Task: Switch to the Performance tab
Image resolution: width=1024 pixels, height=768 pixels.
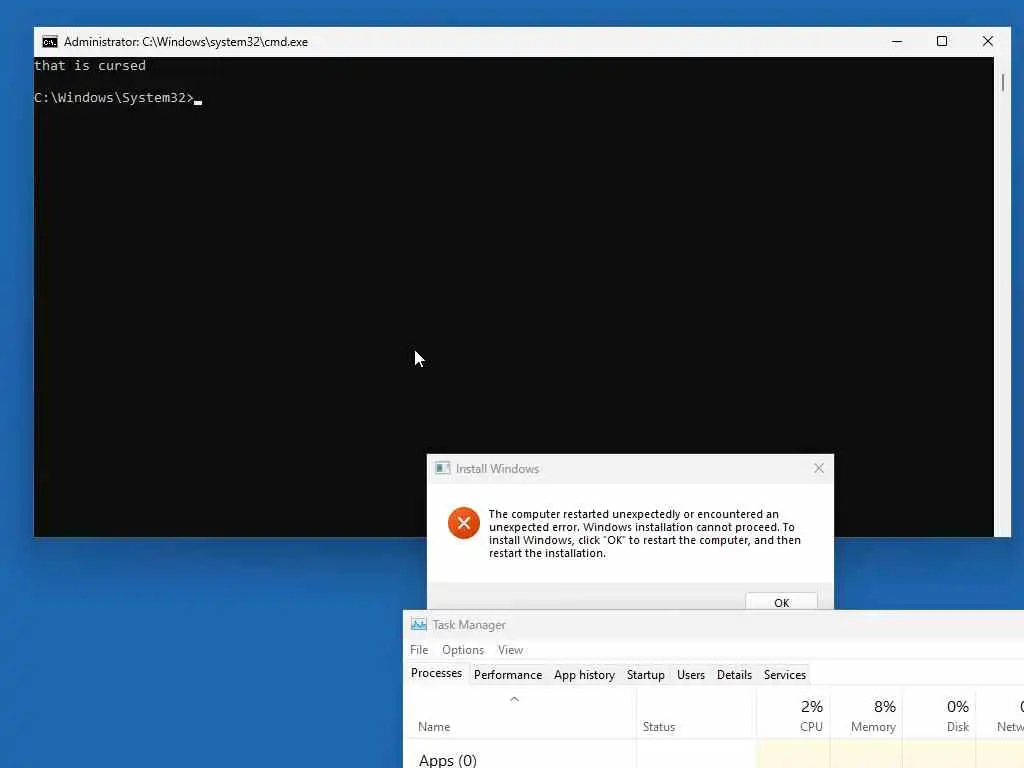Action: point(508,675)
